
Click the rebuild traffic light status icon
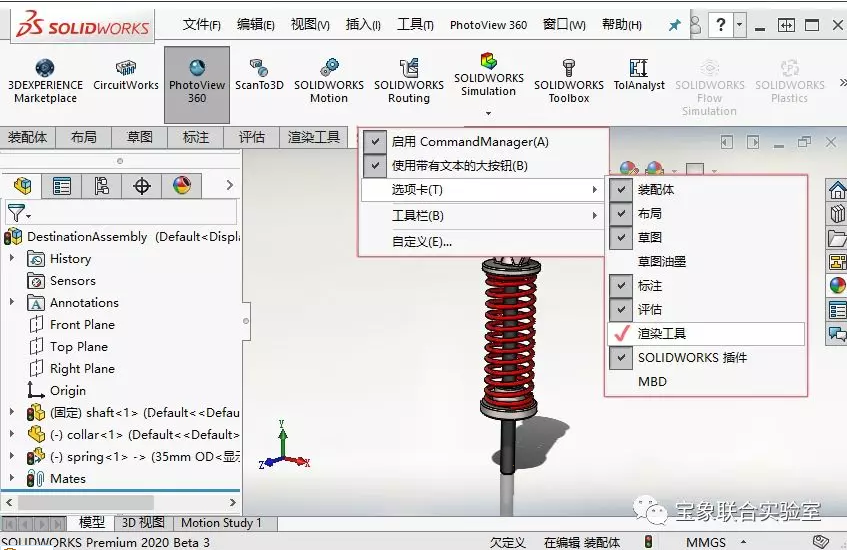click(649, 541)
